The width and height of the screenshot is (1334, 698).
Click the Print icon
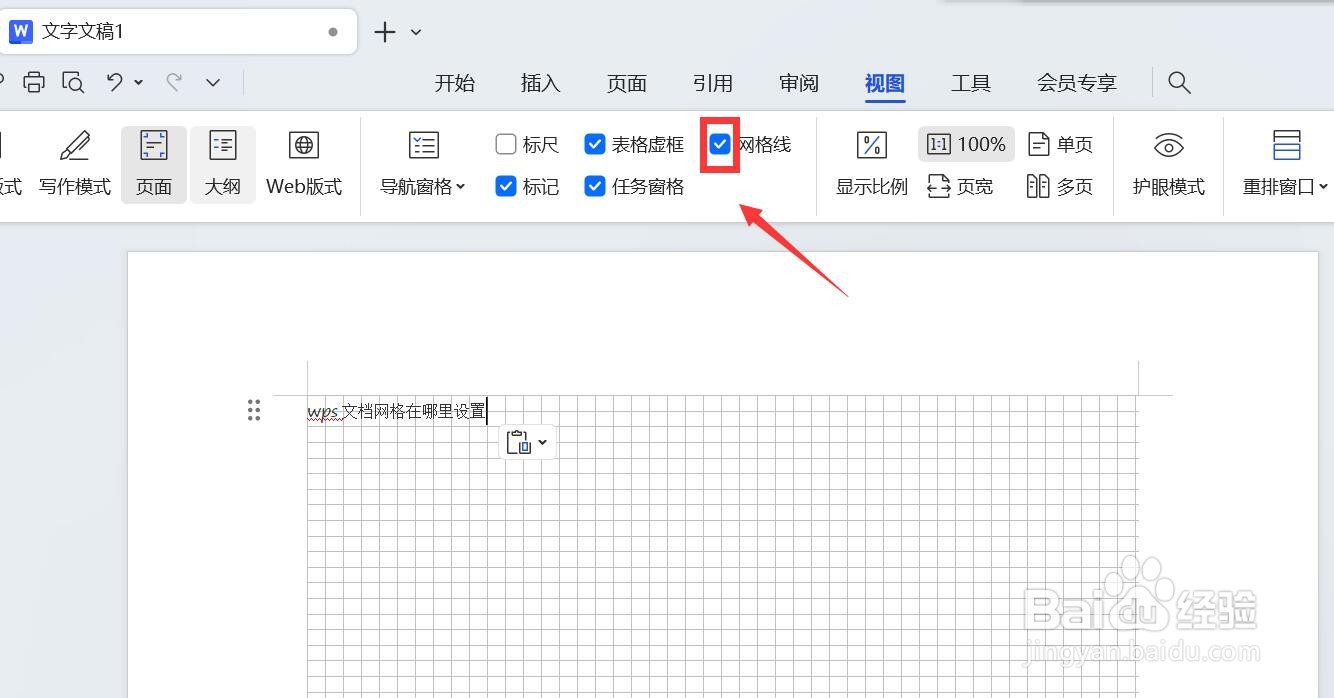[x=34, y=82]
